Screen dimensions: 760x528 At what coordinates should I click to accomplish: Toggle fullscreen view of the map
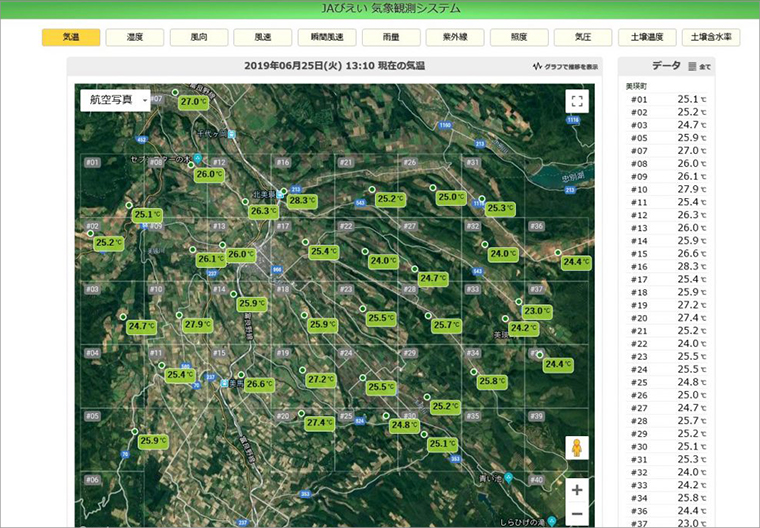(577, 101)
